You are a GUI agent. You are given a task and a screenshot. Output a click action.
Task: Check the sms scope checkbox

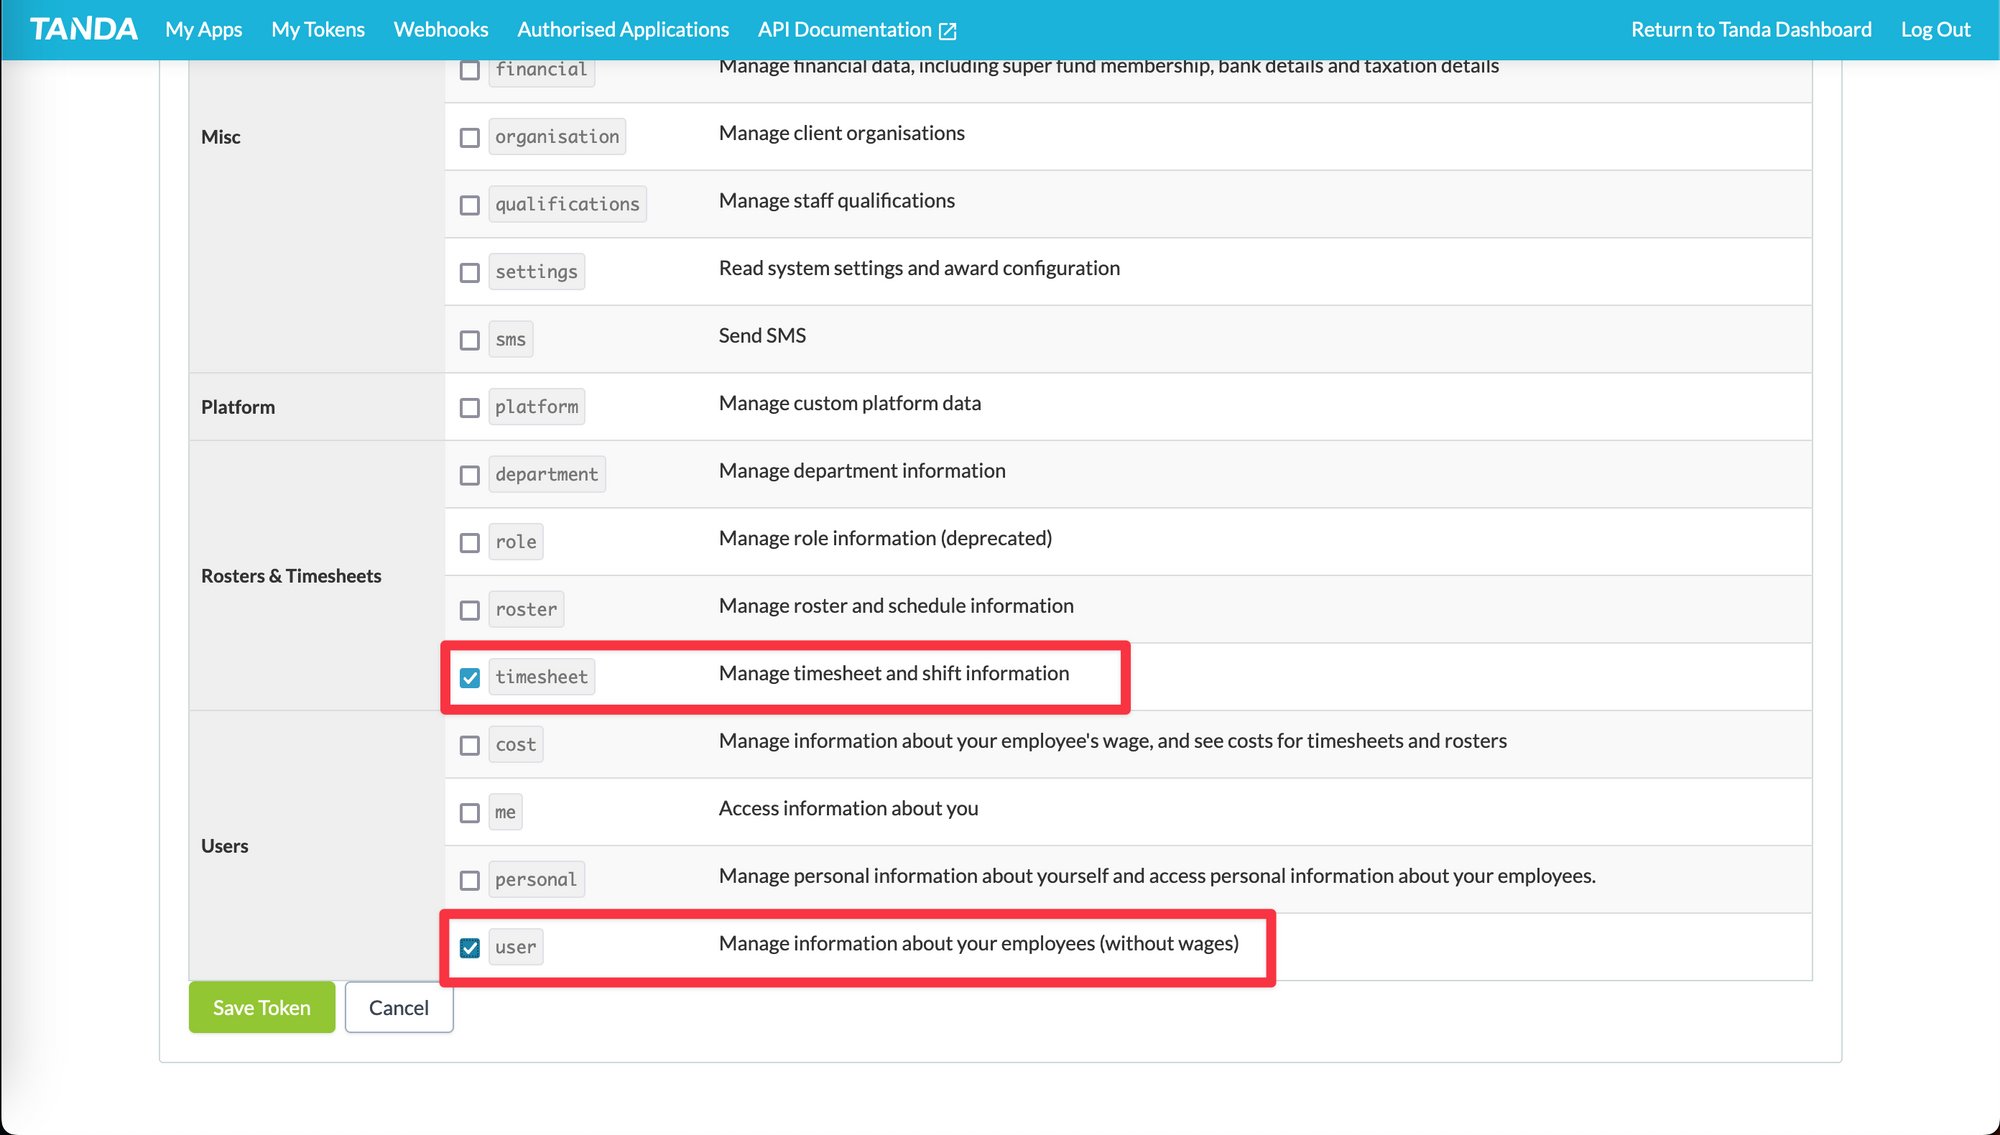470,340
